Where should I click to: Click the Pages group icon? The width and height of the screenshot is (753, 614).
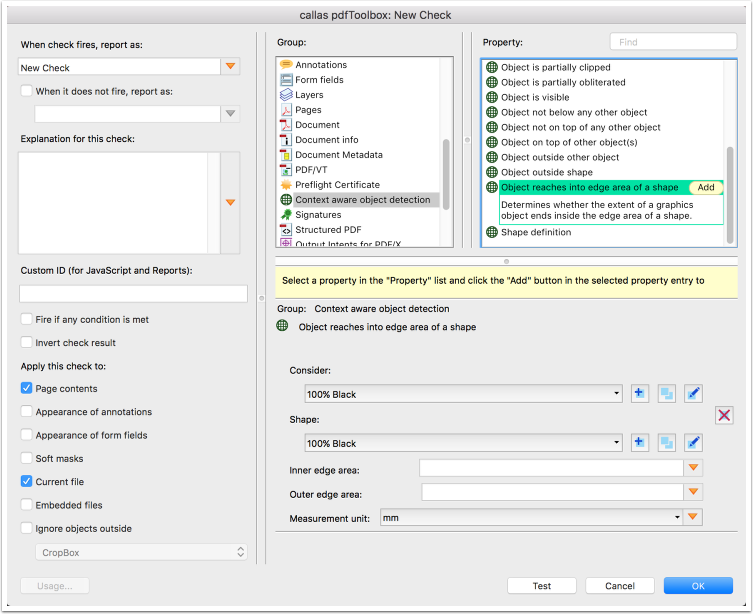286,110
